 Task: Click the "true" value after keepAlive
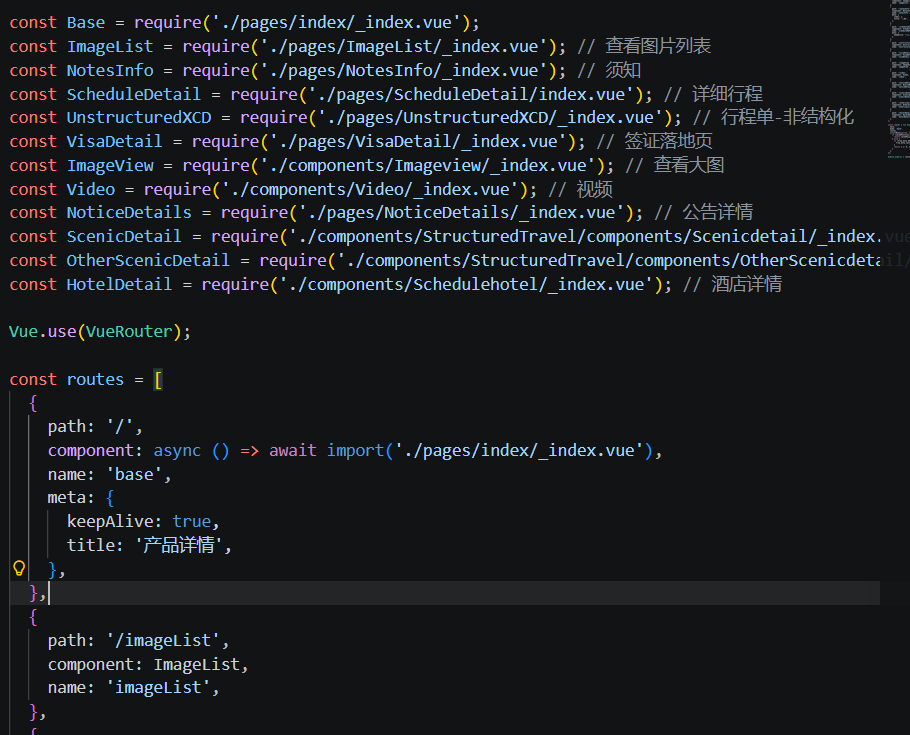click(x=192, y=521)
